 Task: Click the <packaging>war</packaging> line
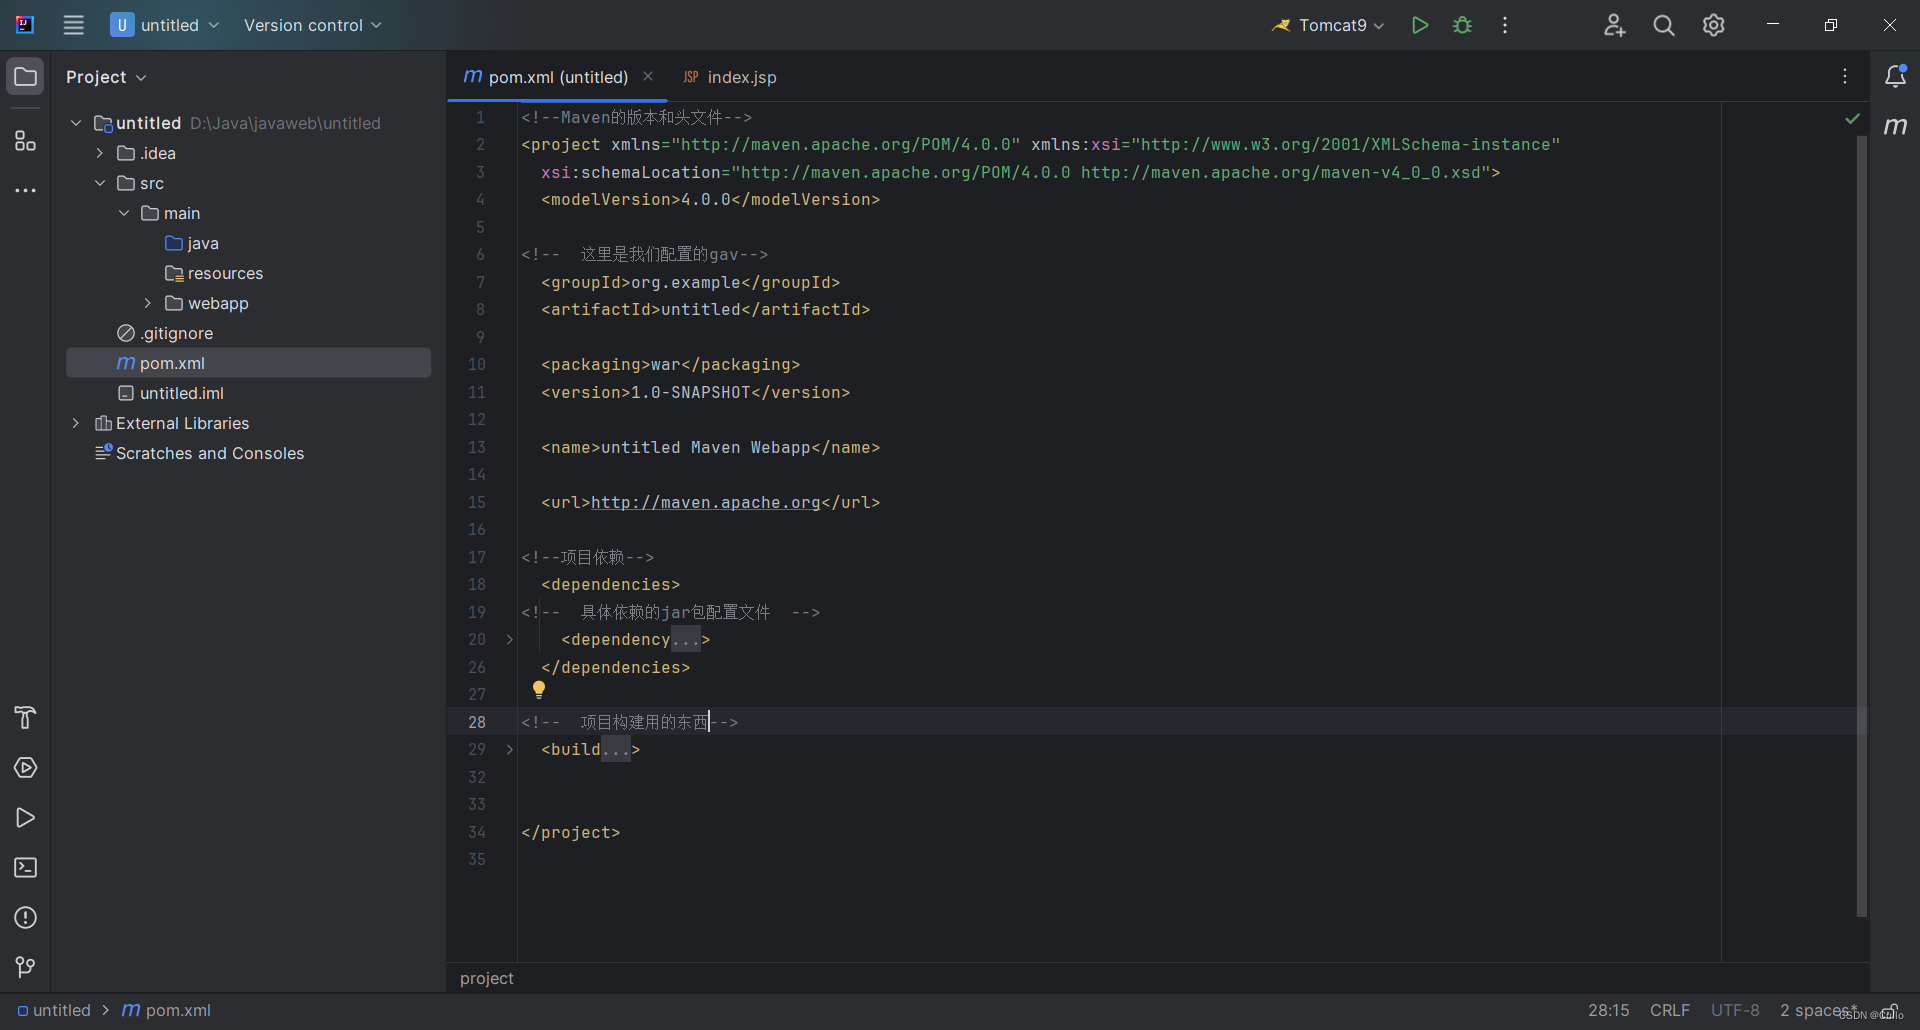(x=670, y=364)
